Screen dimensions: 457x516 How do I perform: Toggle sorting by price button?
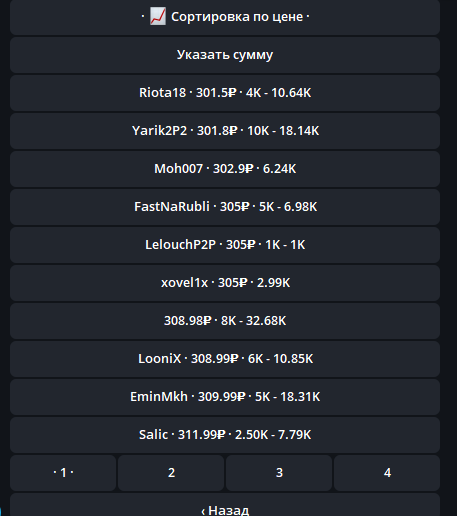pyautogui.click(x=225, y=17)
